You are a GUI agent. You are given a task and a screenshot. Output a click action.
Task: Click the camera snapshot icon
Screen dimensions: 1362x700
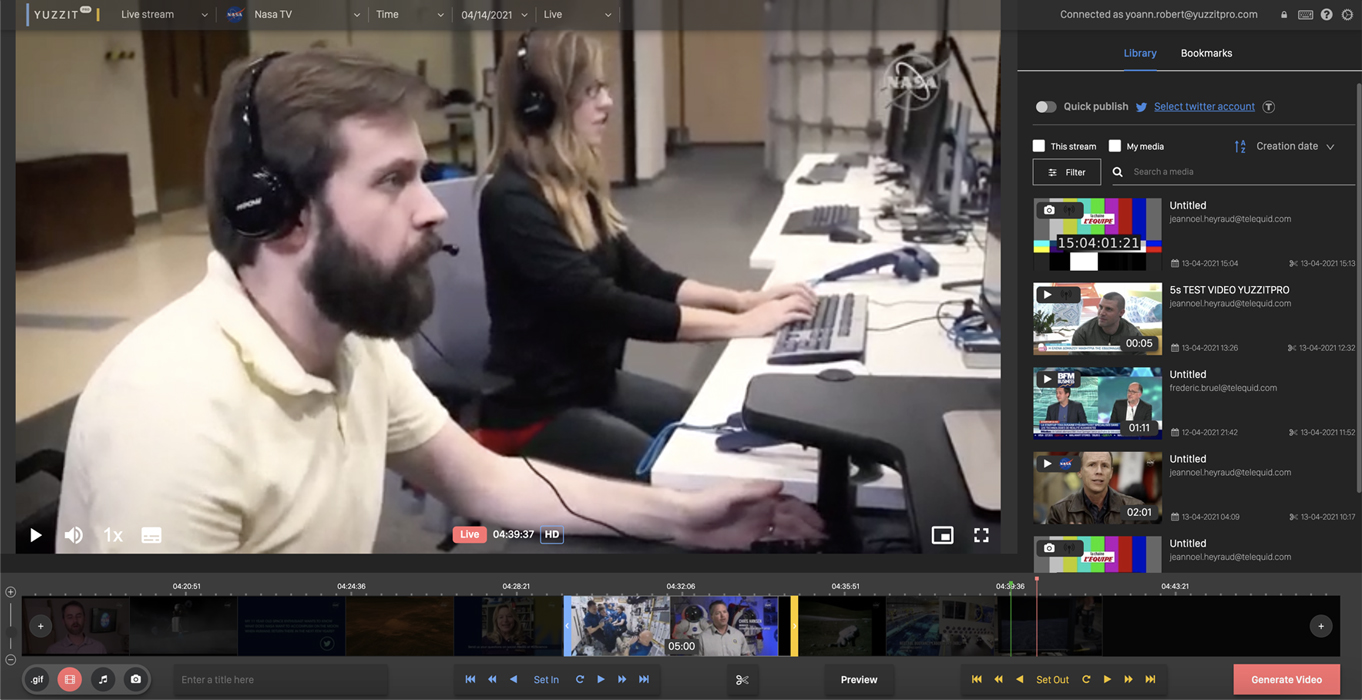[136, 679]
